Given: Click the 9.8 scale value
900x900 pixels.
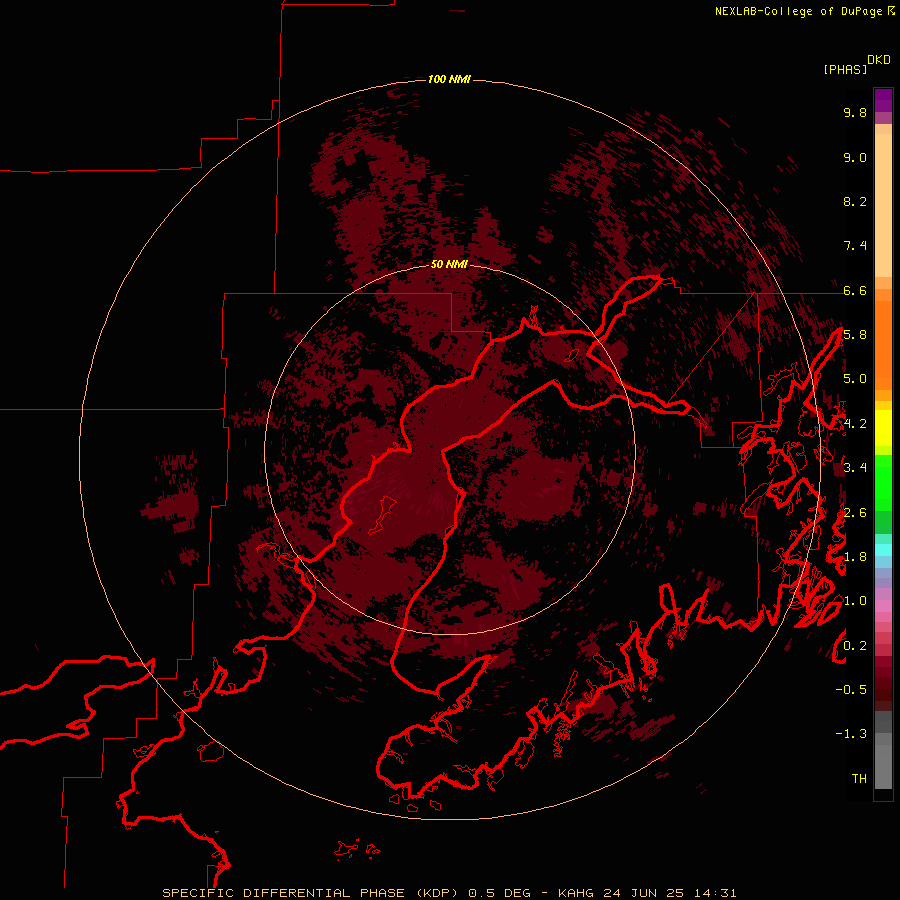Looking at the screenshot, I should coord(855,112).
